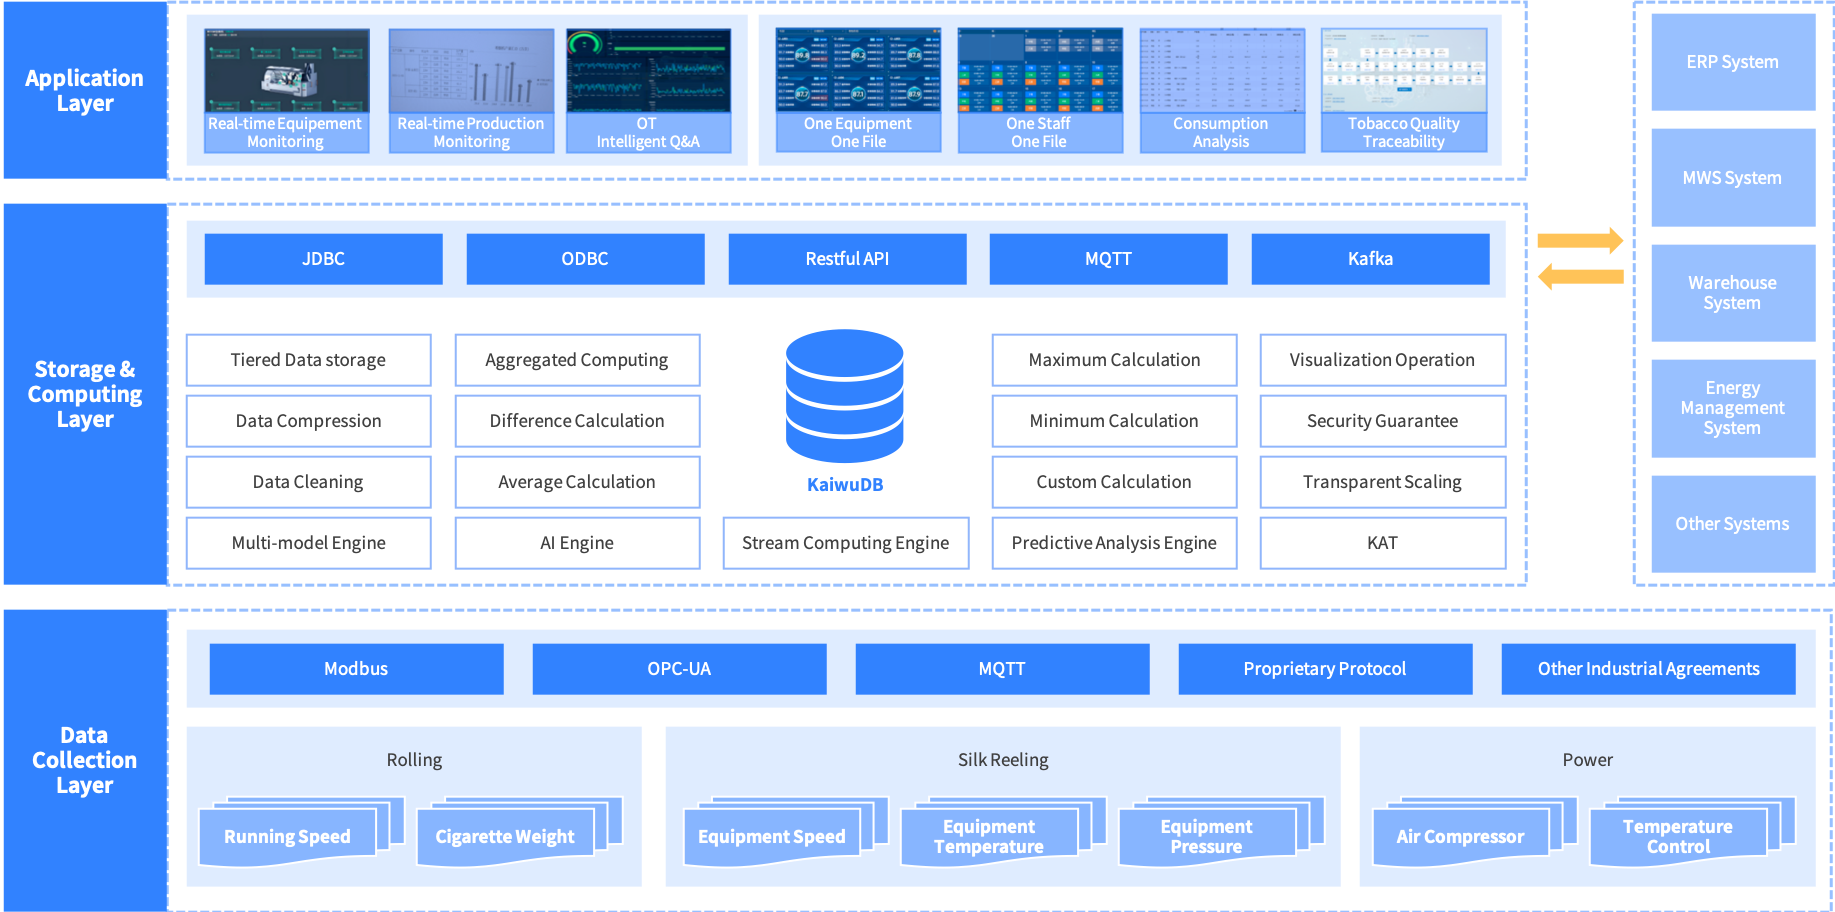Select the JDBC interface button
The image size is (1835, 912).
click(324, 259)
